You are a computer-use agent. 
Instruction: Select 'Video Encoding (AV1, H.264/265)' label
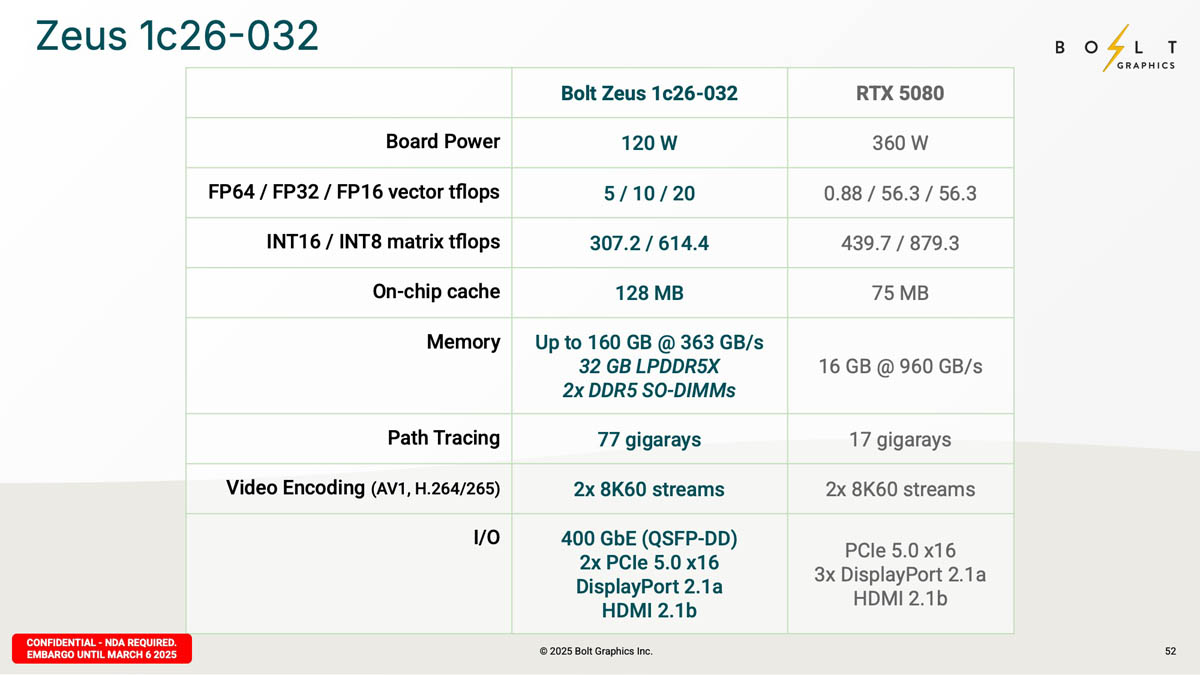(x=363, y=488)
